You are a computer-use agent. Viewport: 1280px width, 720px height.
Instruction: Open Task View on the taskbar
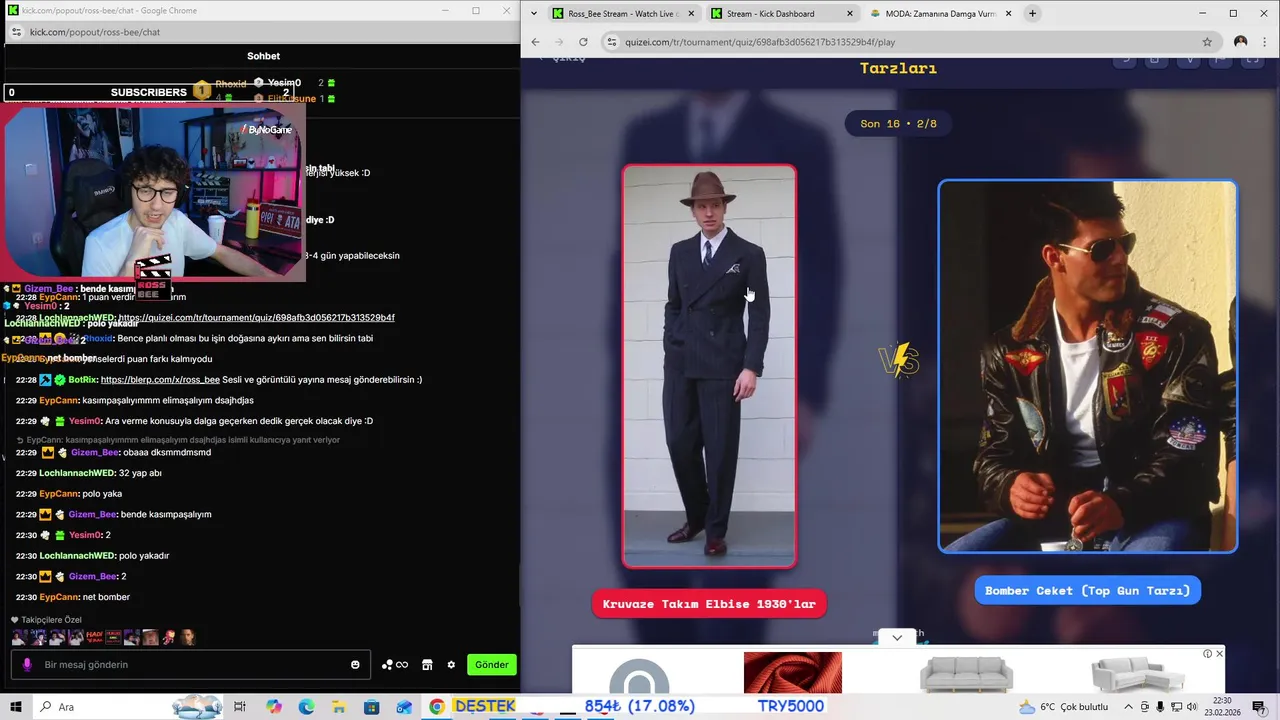(240, 707)
